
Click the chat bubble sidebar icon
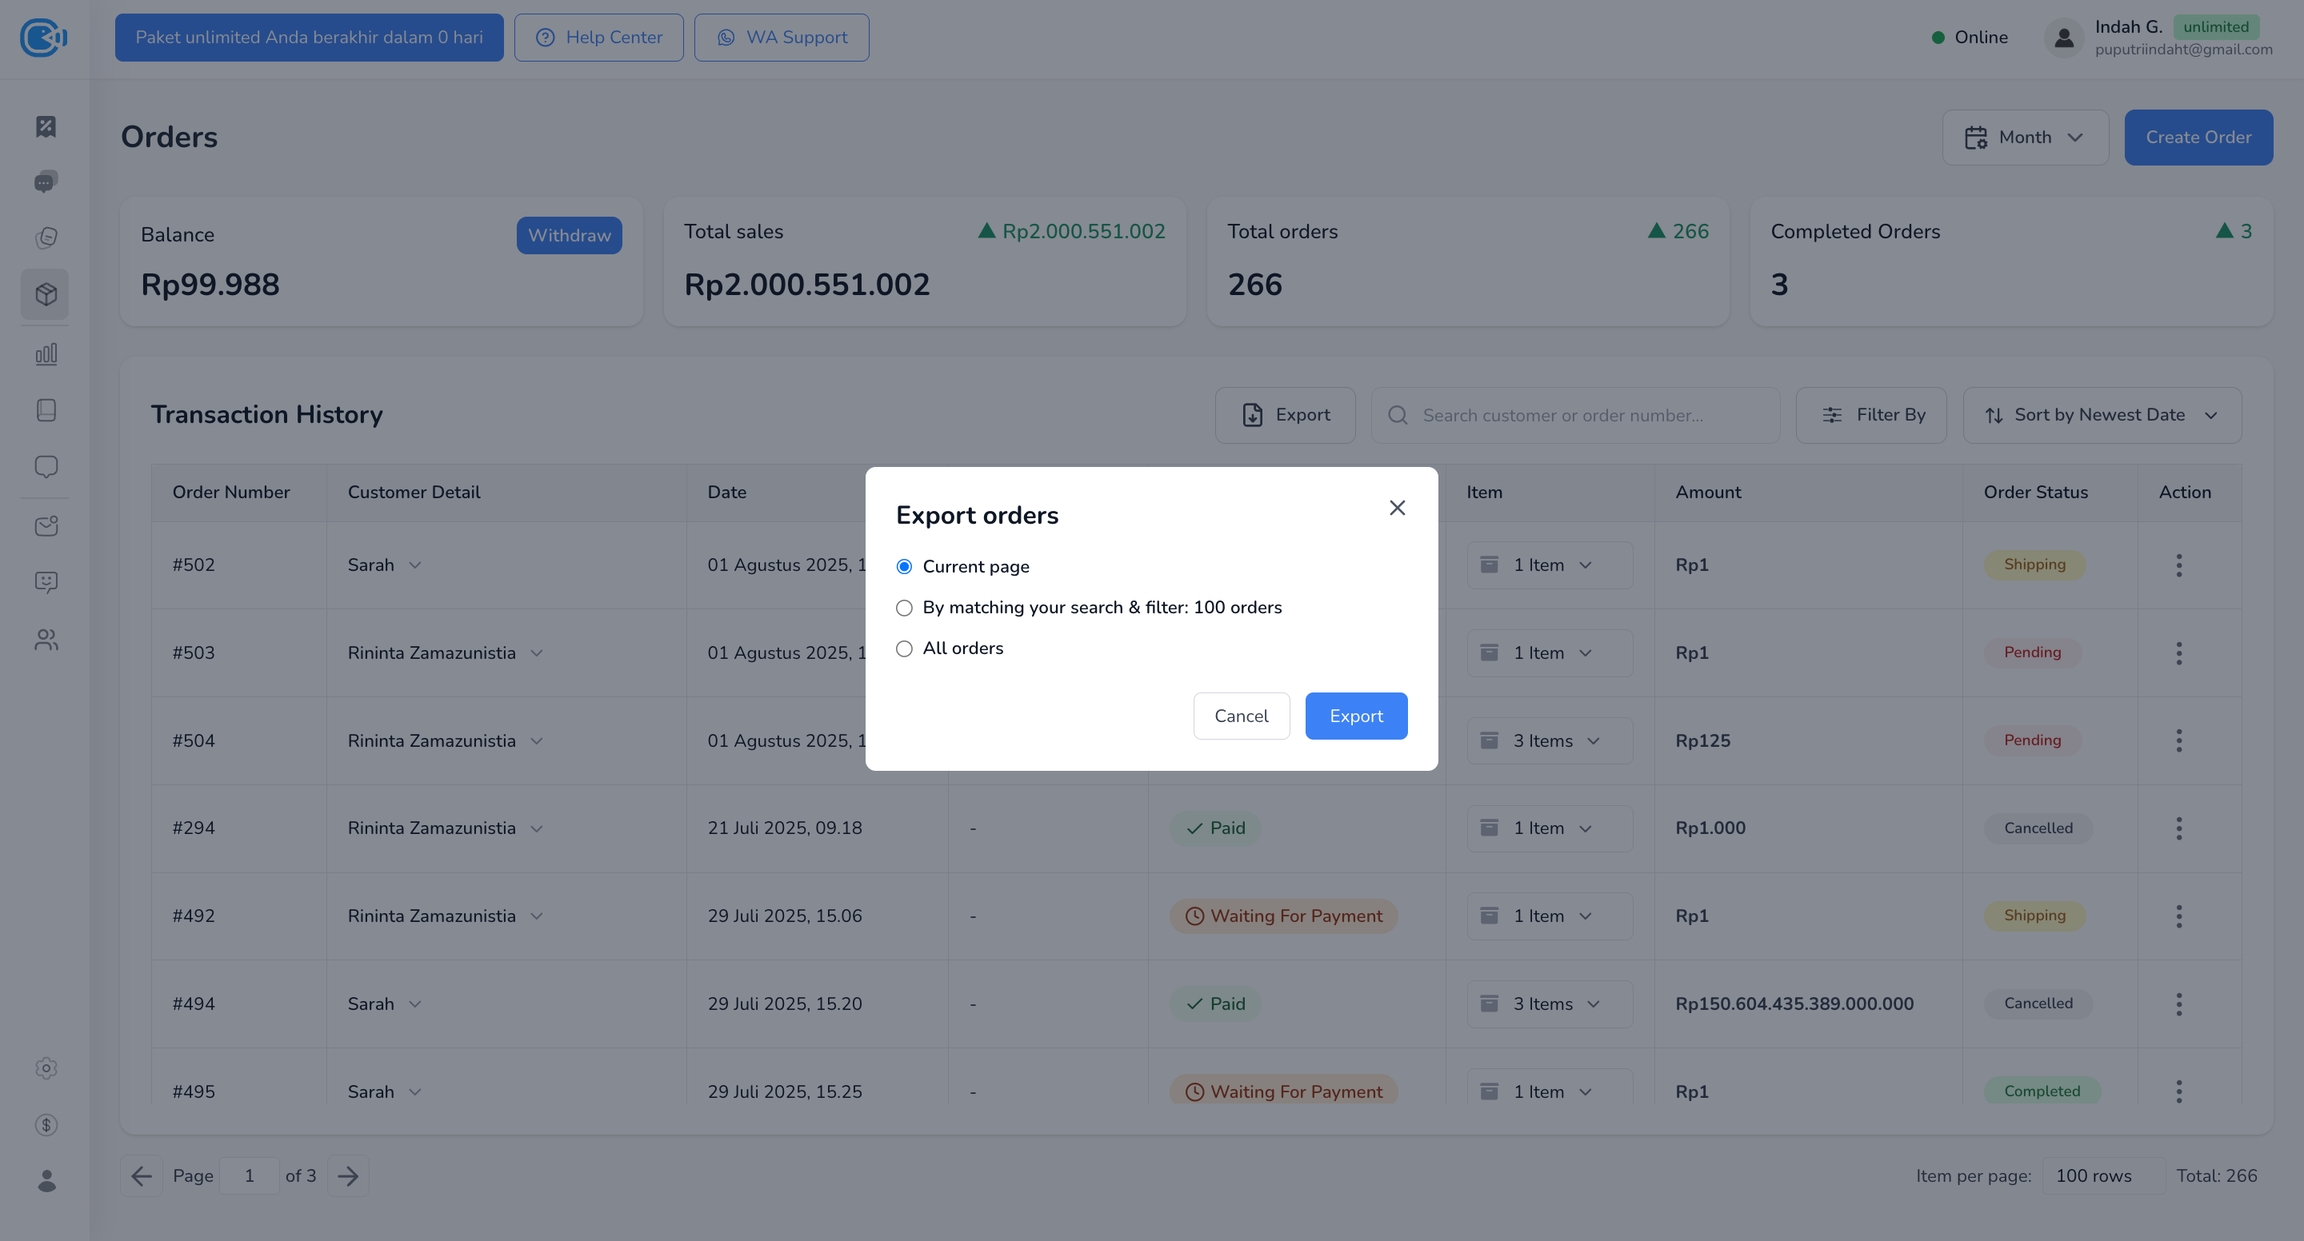(46, 467)
